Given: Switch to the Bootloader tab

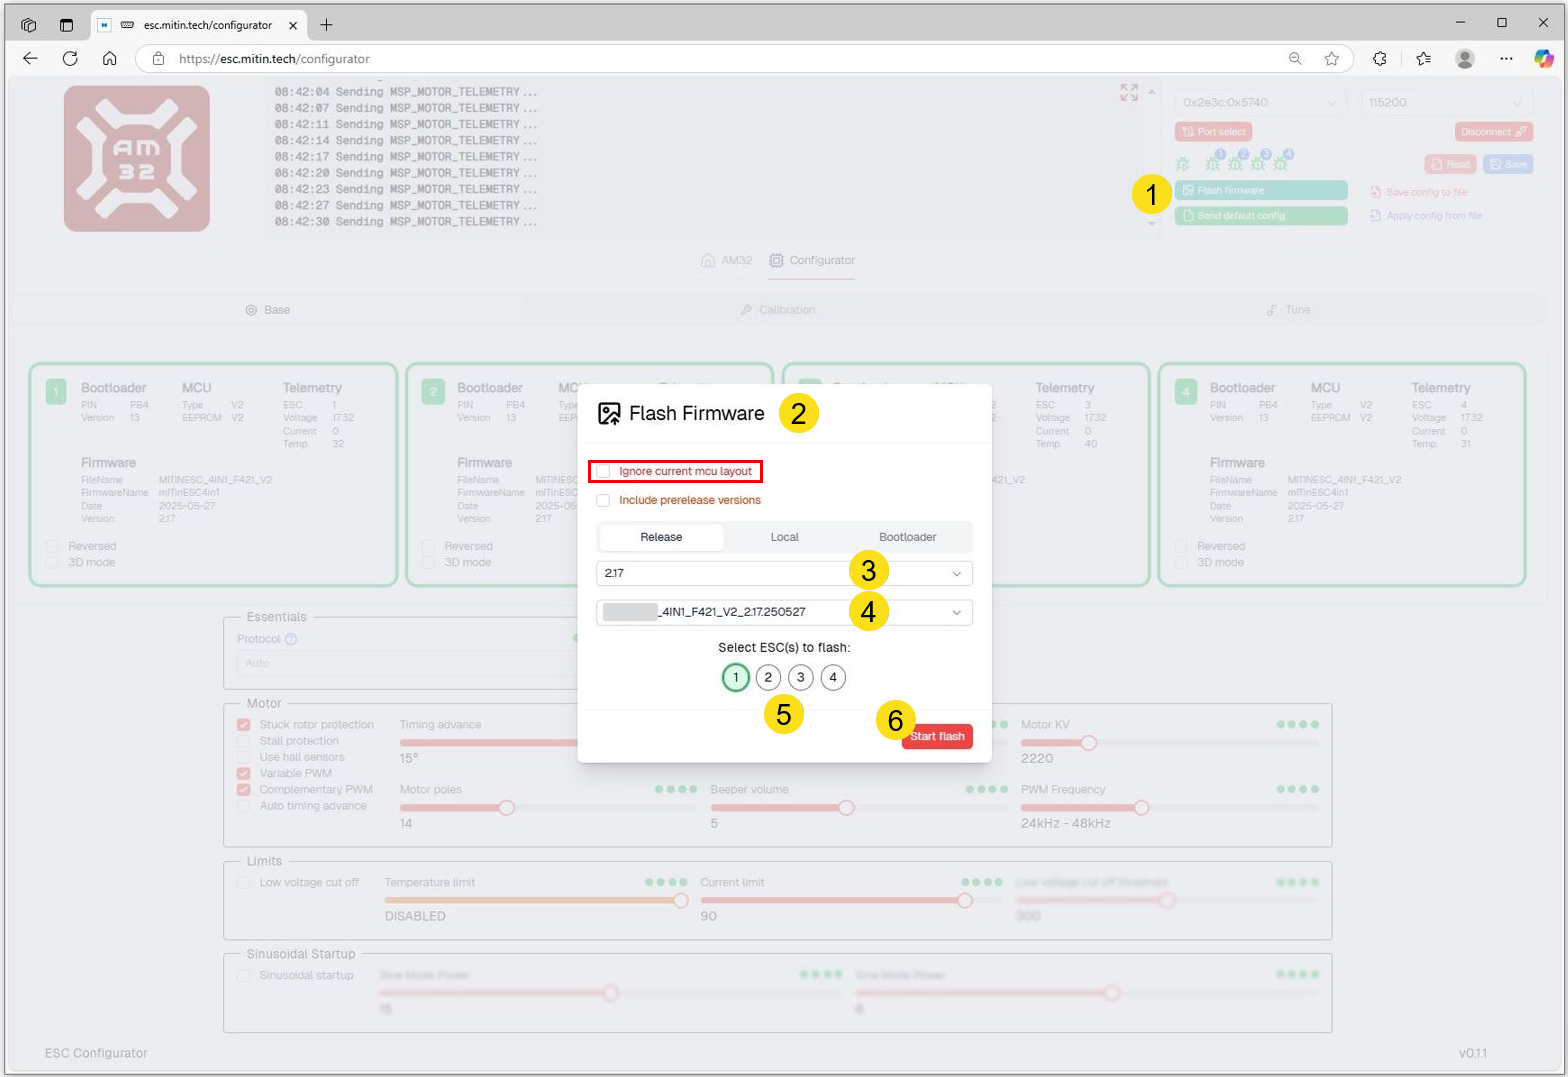Looking at the screenshot, I should click(907, 537).
